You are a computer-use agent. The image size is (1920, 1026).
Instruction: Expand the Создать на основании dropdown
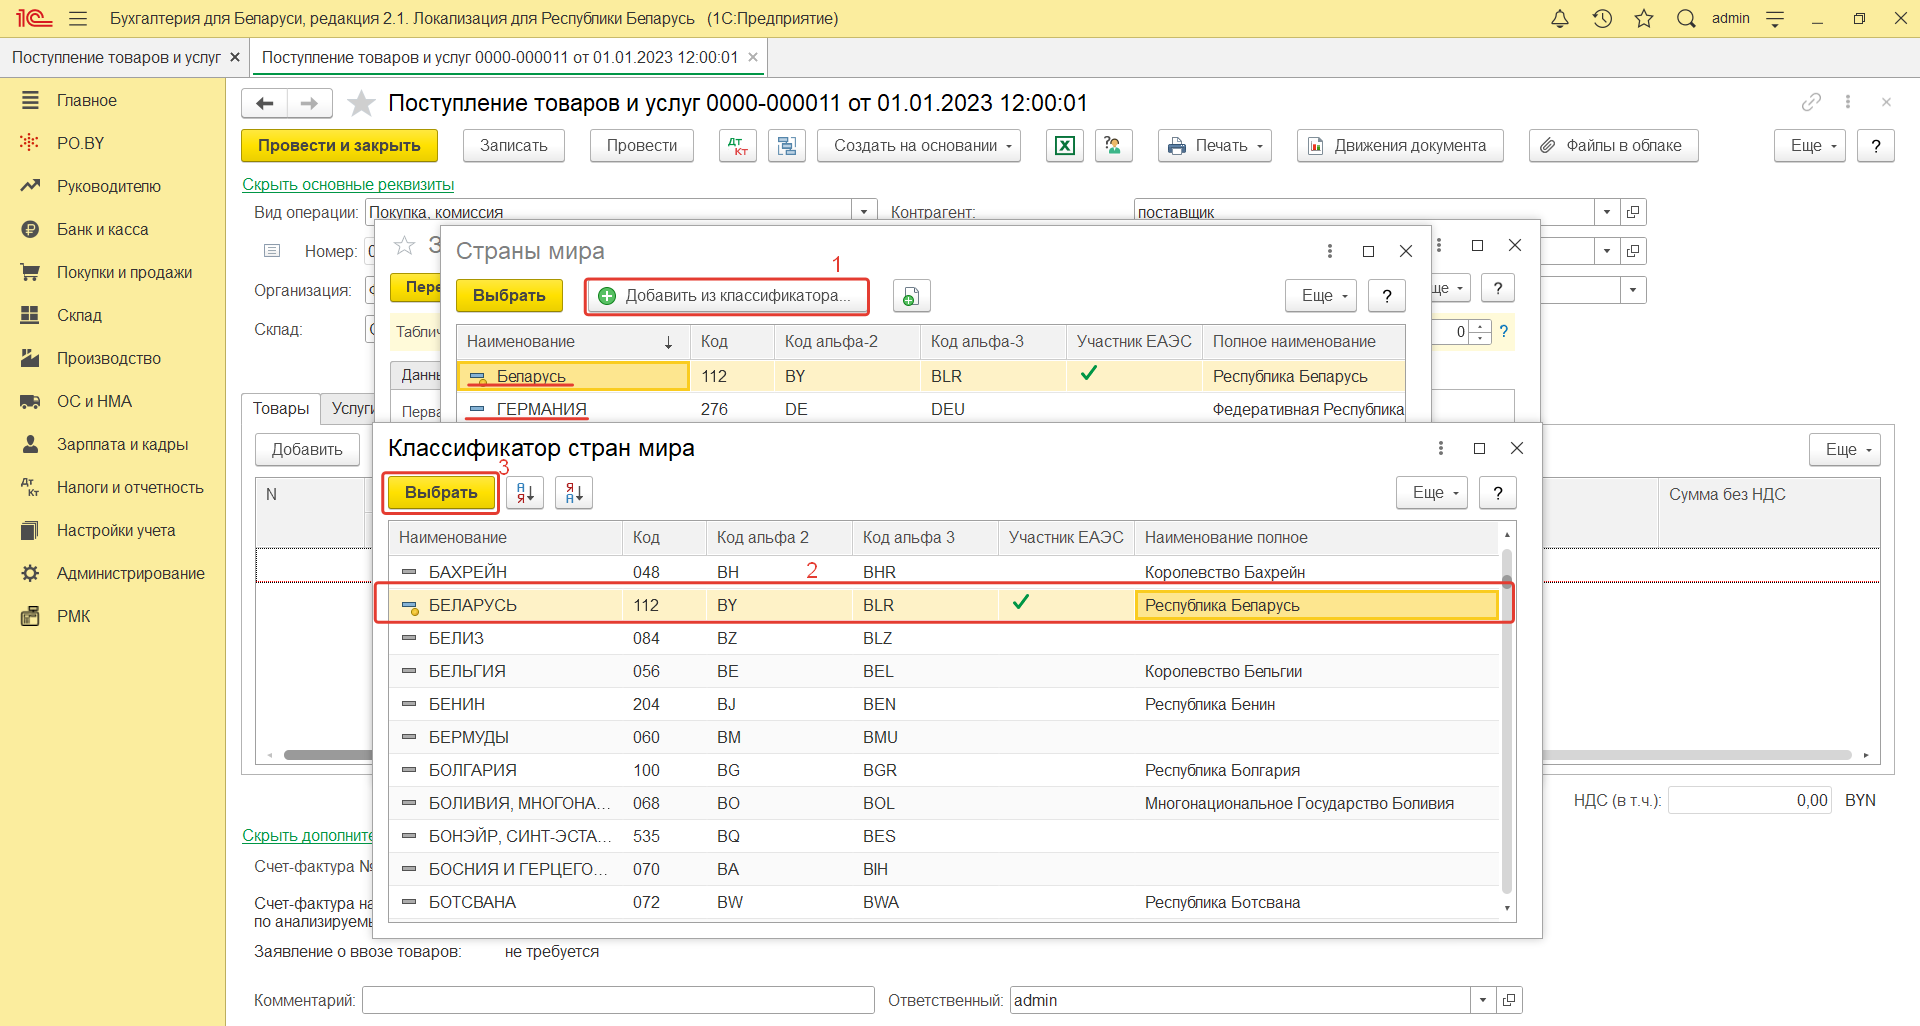(919, 146)
